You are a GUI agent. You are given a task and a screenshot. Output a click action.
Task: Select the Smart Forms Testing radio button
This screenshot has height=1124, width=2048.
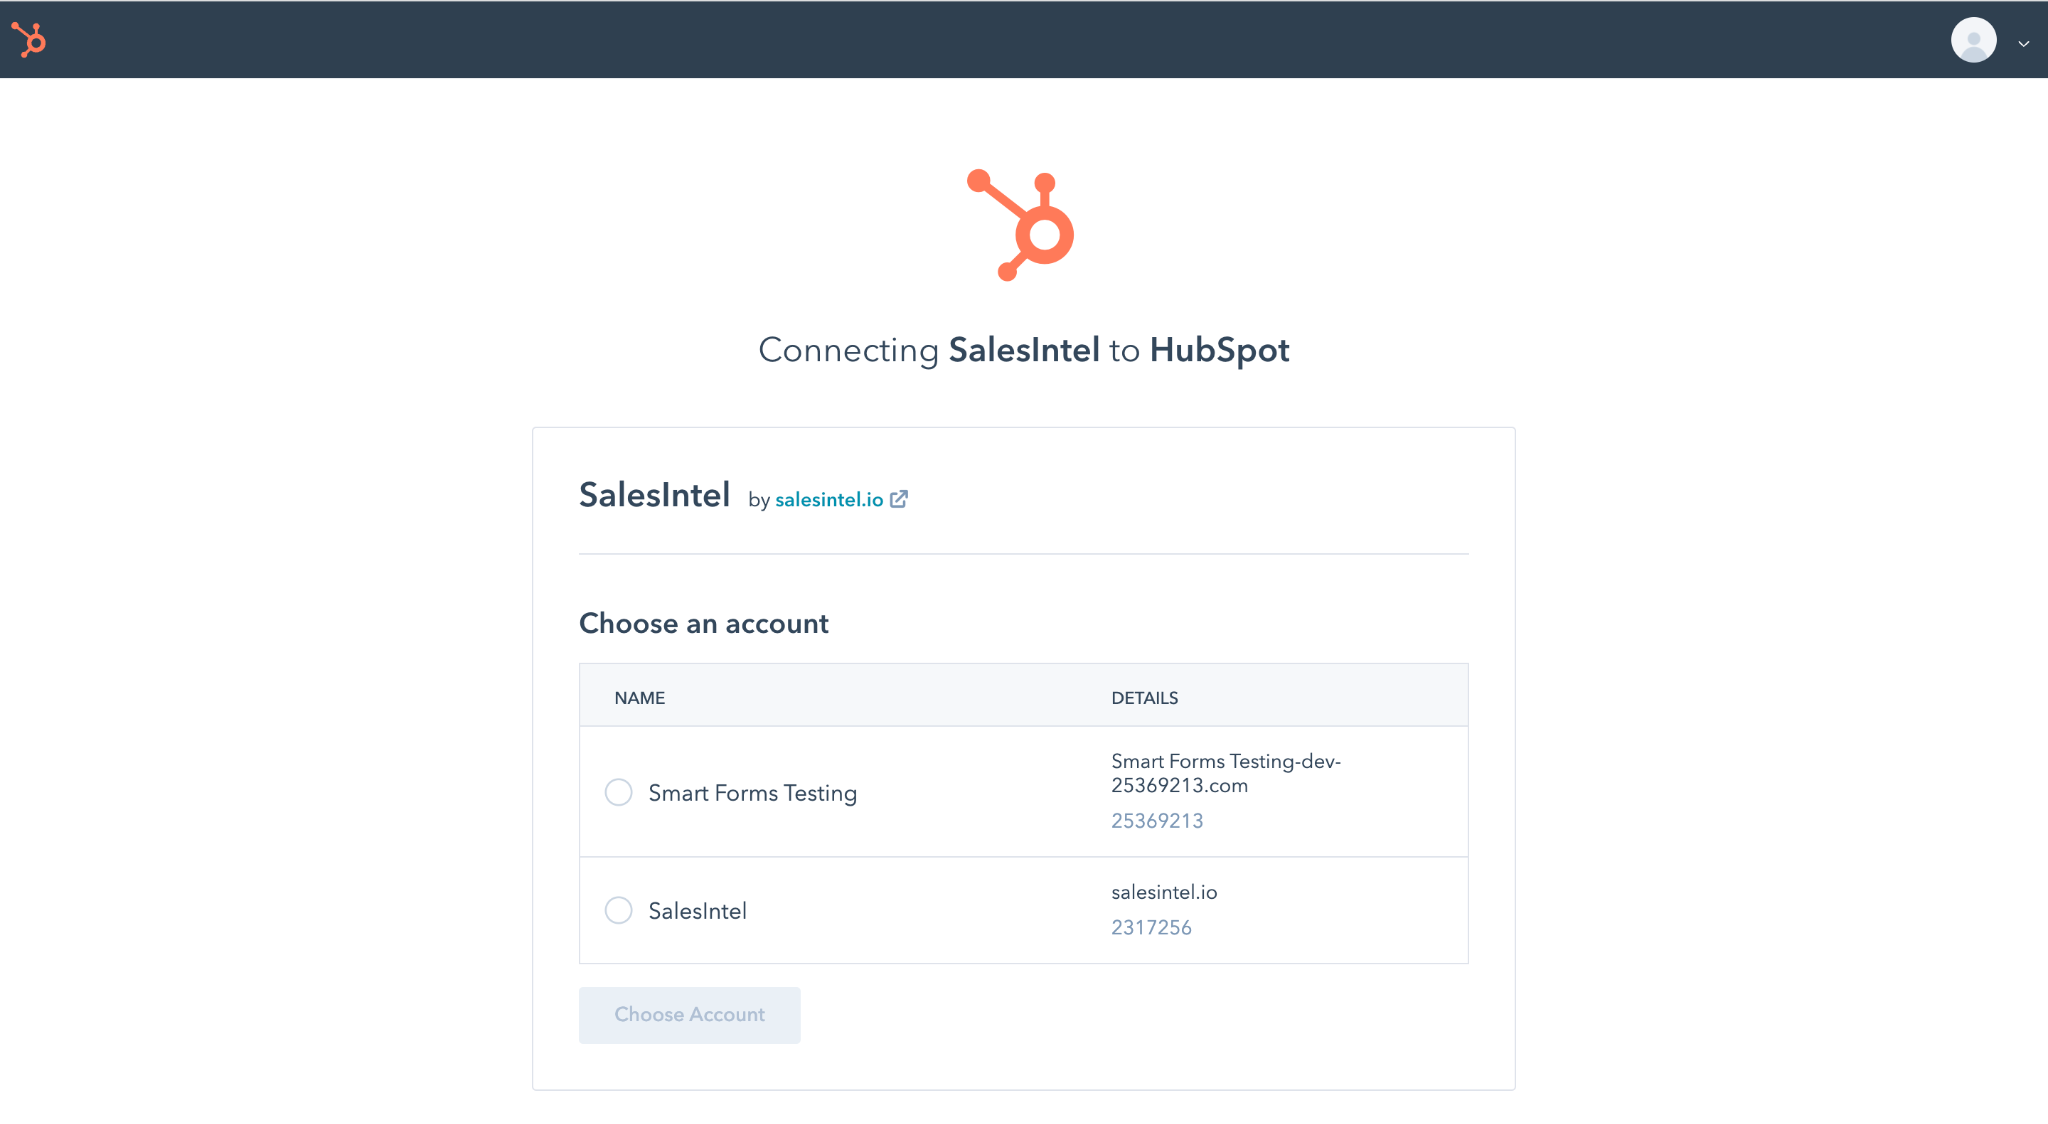[x=619, y=792]
